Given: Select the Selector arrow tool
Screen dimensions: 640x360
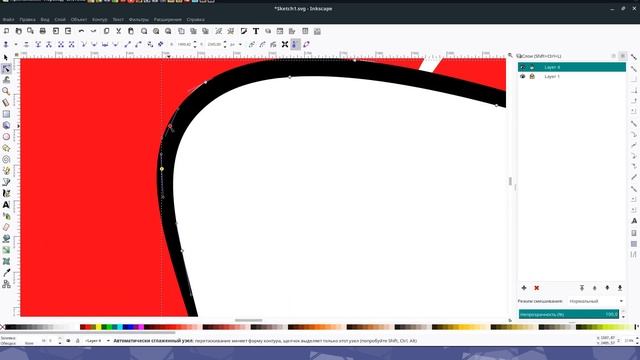Looking at the screenshot, I should click(x=6, y=58).
